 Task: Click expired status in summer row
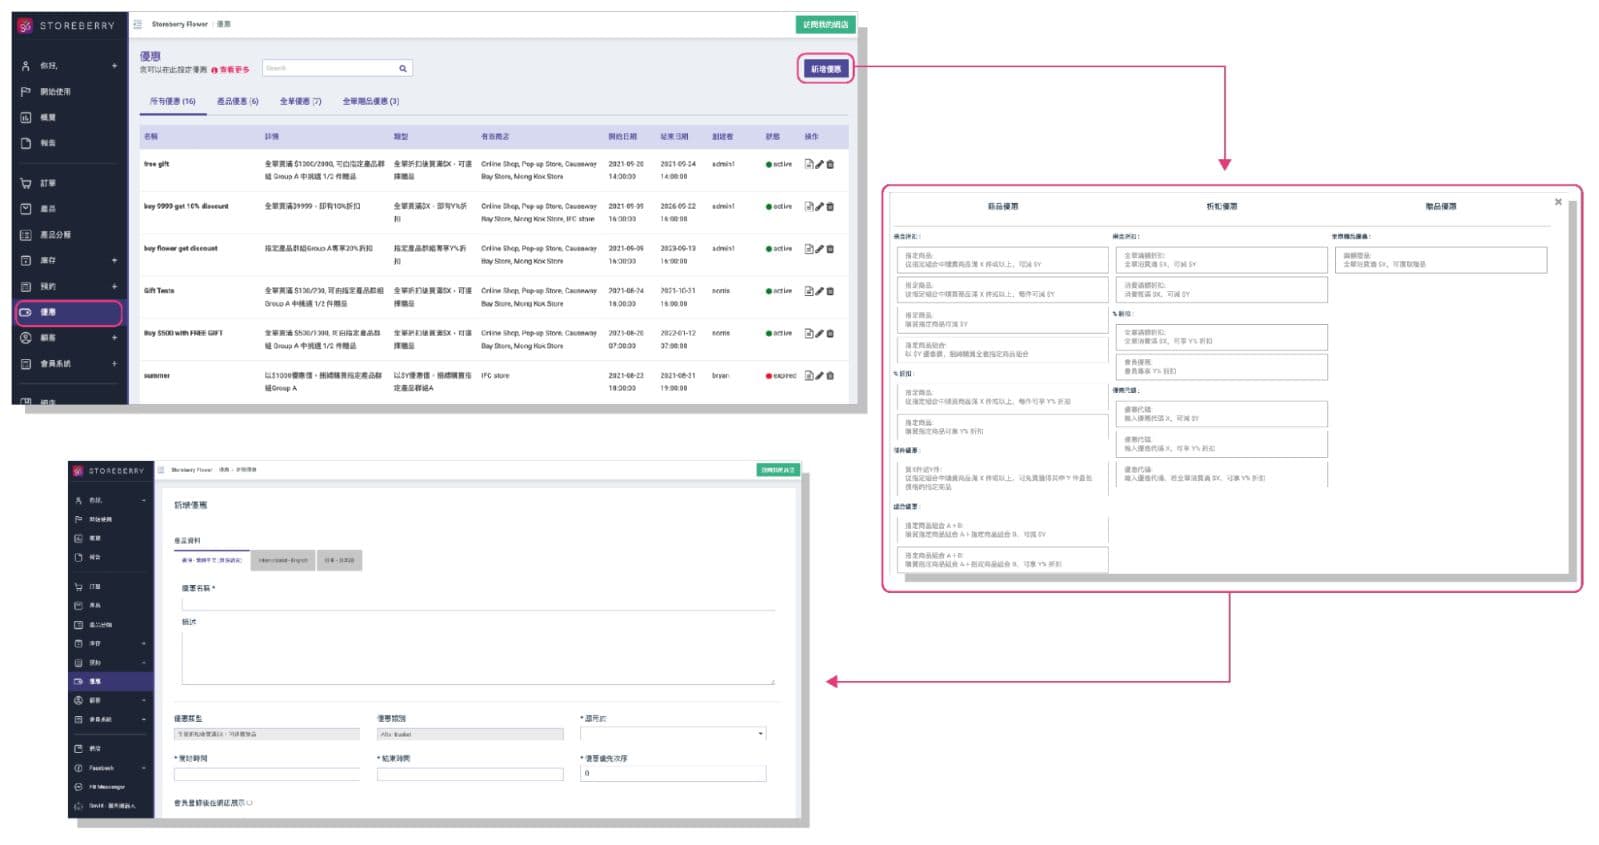click(781, 376)
